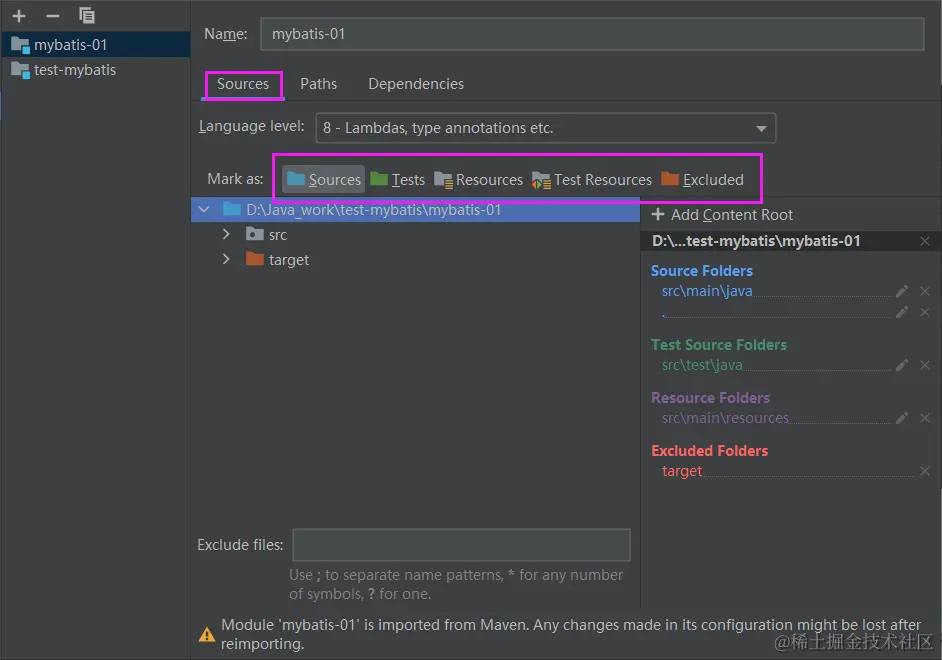Click the Test Source Folders heading
The image size is (942, 660).
(x=719, y=345)
